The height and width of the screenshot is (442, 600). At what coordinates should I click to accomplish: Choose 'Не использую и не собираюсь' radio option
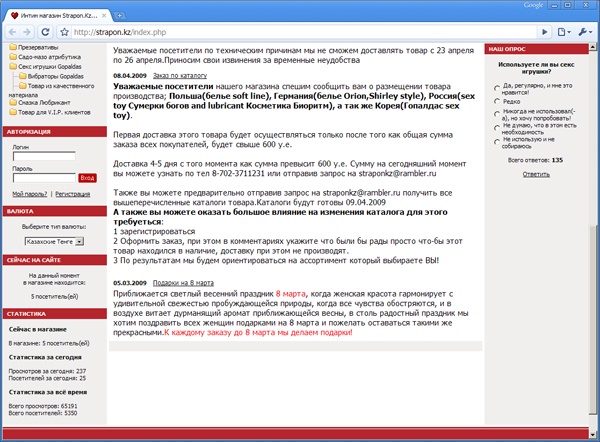point(497,142)
